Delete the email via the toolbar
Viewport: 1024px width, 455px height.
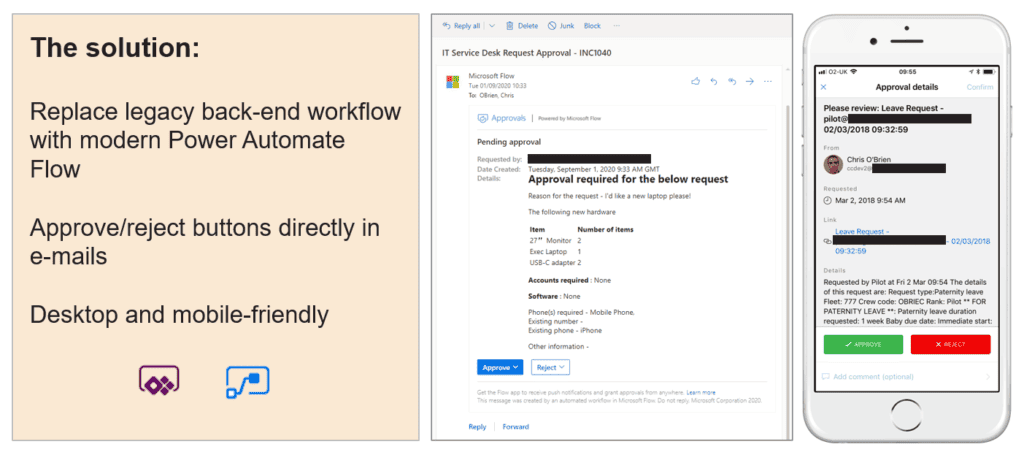522,26
